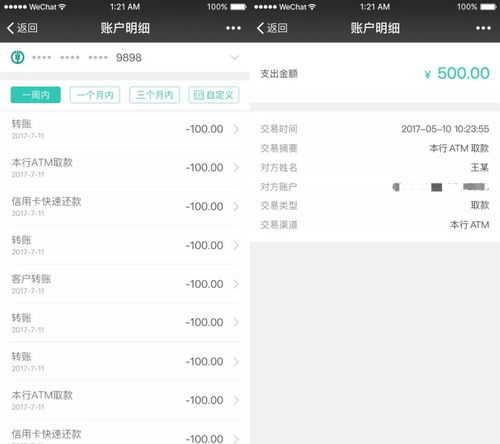Click the 交易渠道 label

pyautogui.click(x=279, y=225)
